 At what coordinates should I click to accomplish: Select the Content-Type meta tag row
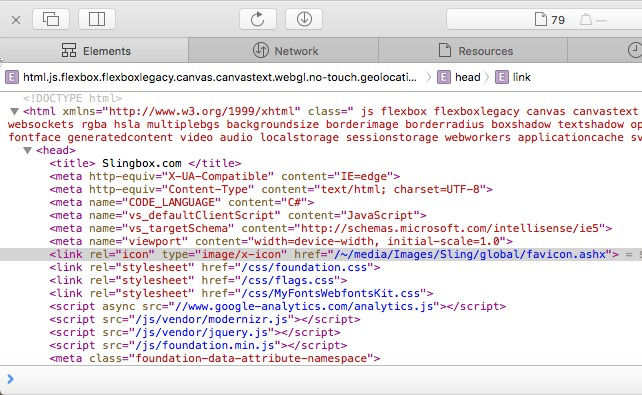click(x=271, y=190)
